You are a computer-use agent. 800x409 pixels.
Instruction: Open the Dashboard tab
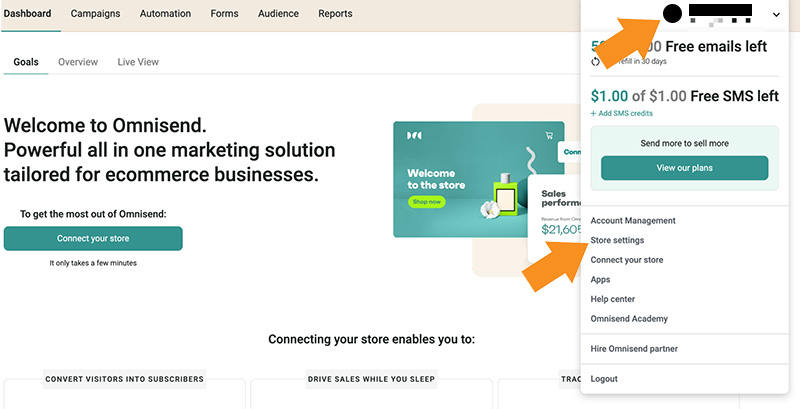click(x=28, y=14)
